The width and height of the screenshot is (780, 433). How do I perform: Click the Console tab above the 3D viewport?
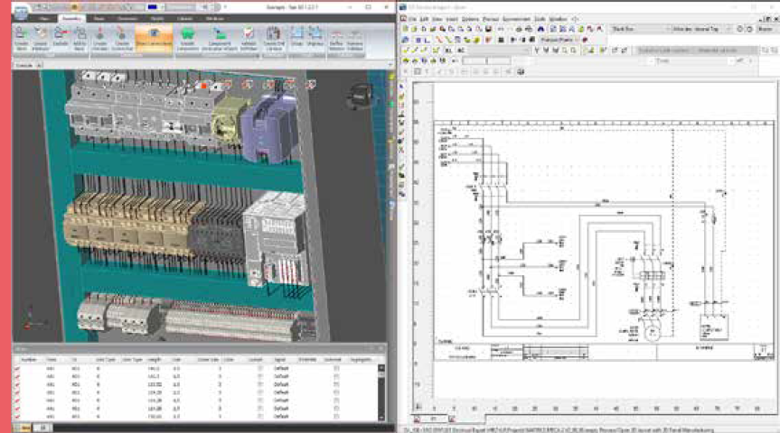[x=24, y=65]
